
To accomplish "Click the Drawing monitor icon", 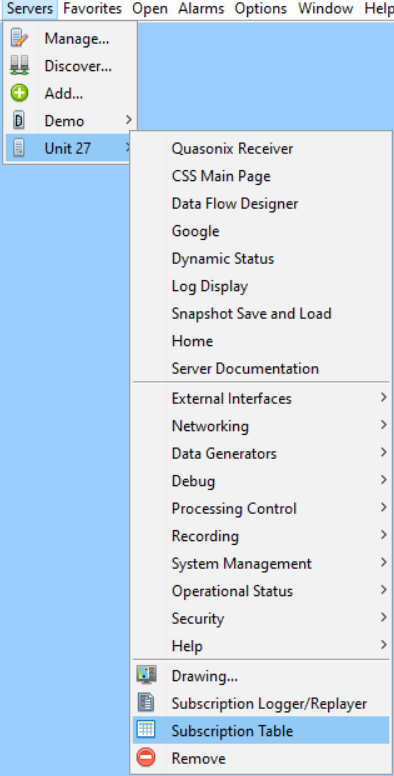I will click(146, 676).
